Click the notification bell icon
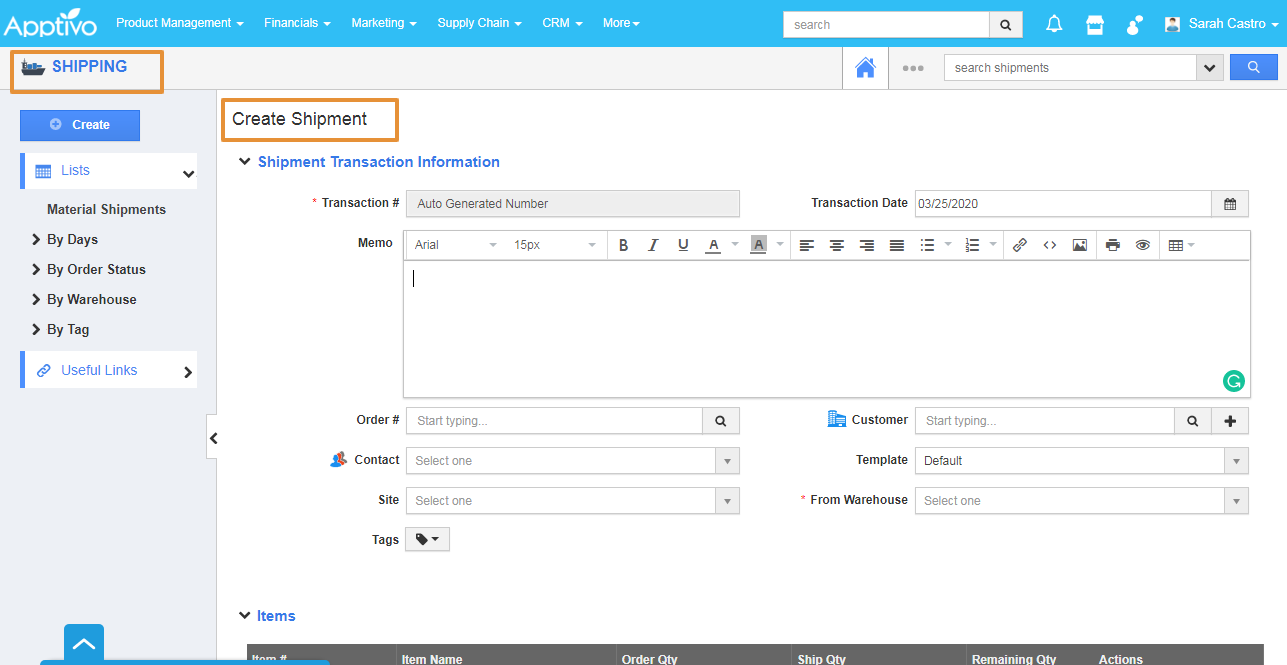 [1054, 24]
